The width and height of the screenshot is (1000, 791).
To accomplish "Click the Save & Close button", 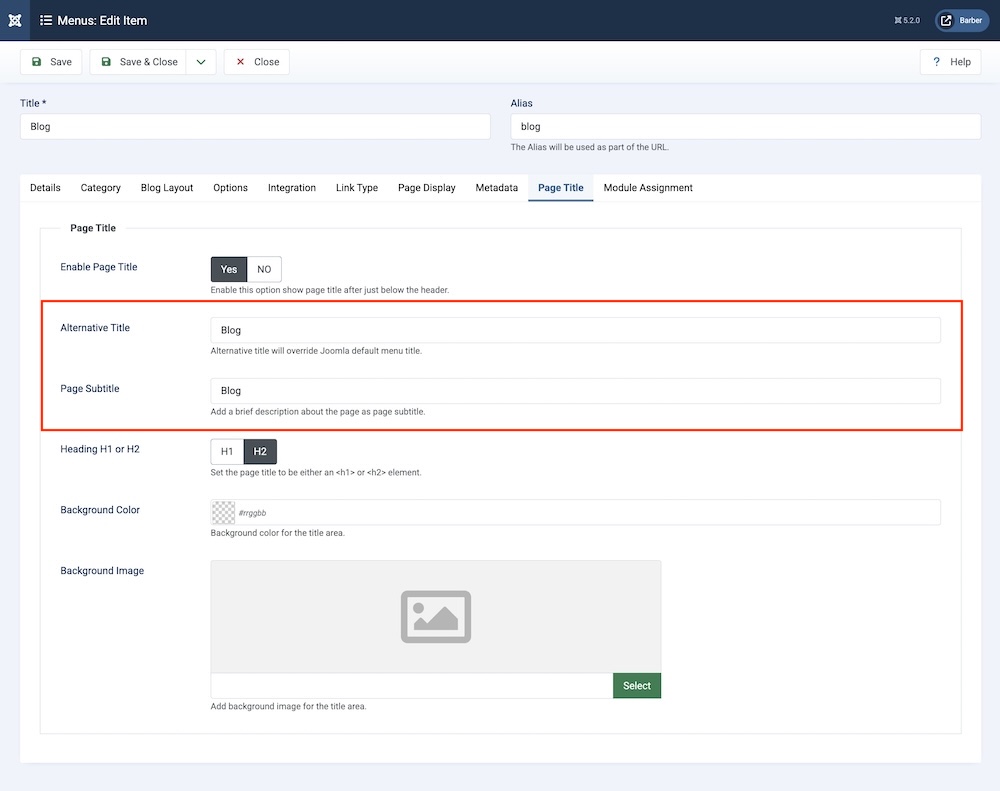I will click(138, 62).
